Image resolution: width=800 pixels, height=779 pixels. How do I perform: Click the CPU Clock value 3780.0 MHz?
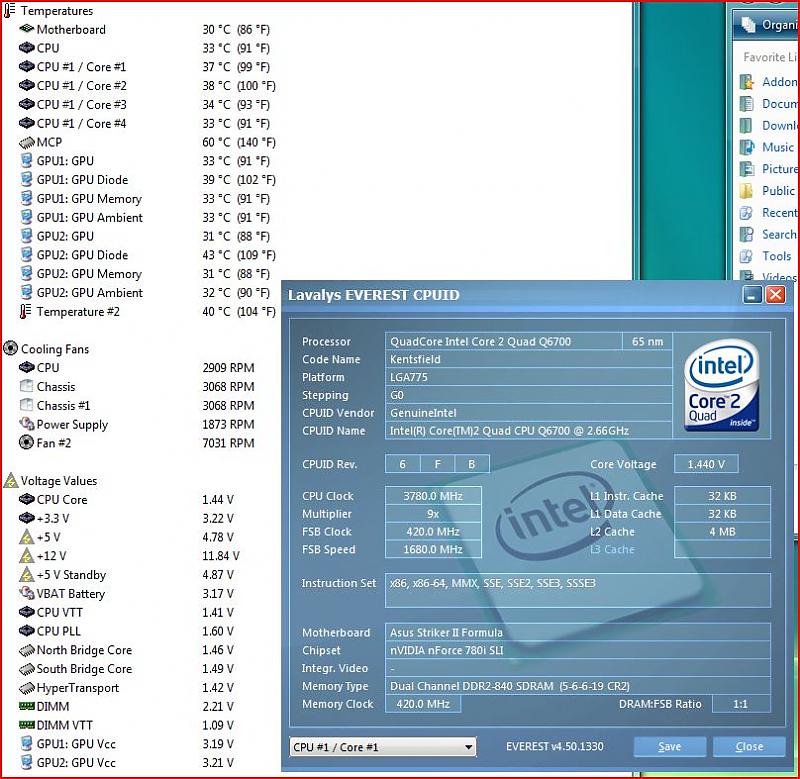(x=433, y=496)
